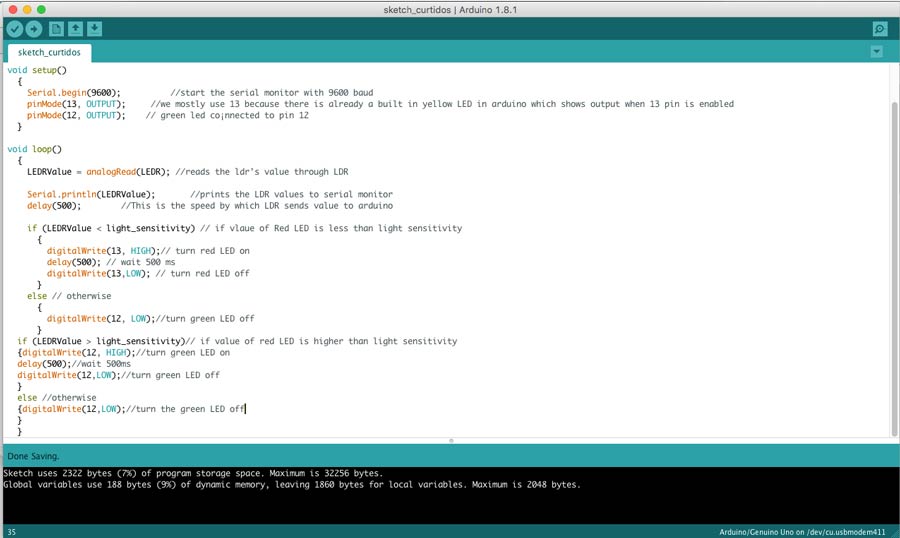Click 'if (LEDRValue > light_sensitivity)' condition
This screenshot has width=900, height=538.
[x=102, y=341]
